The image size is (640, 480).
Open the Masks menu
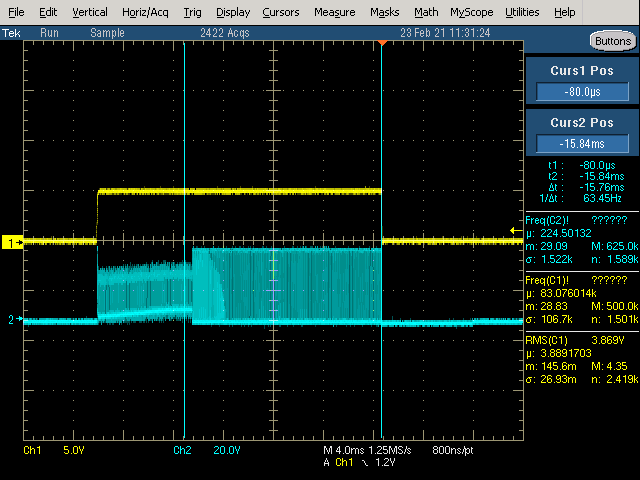384,12
